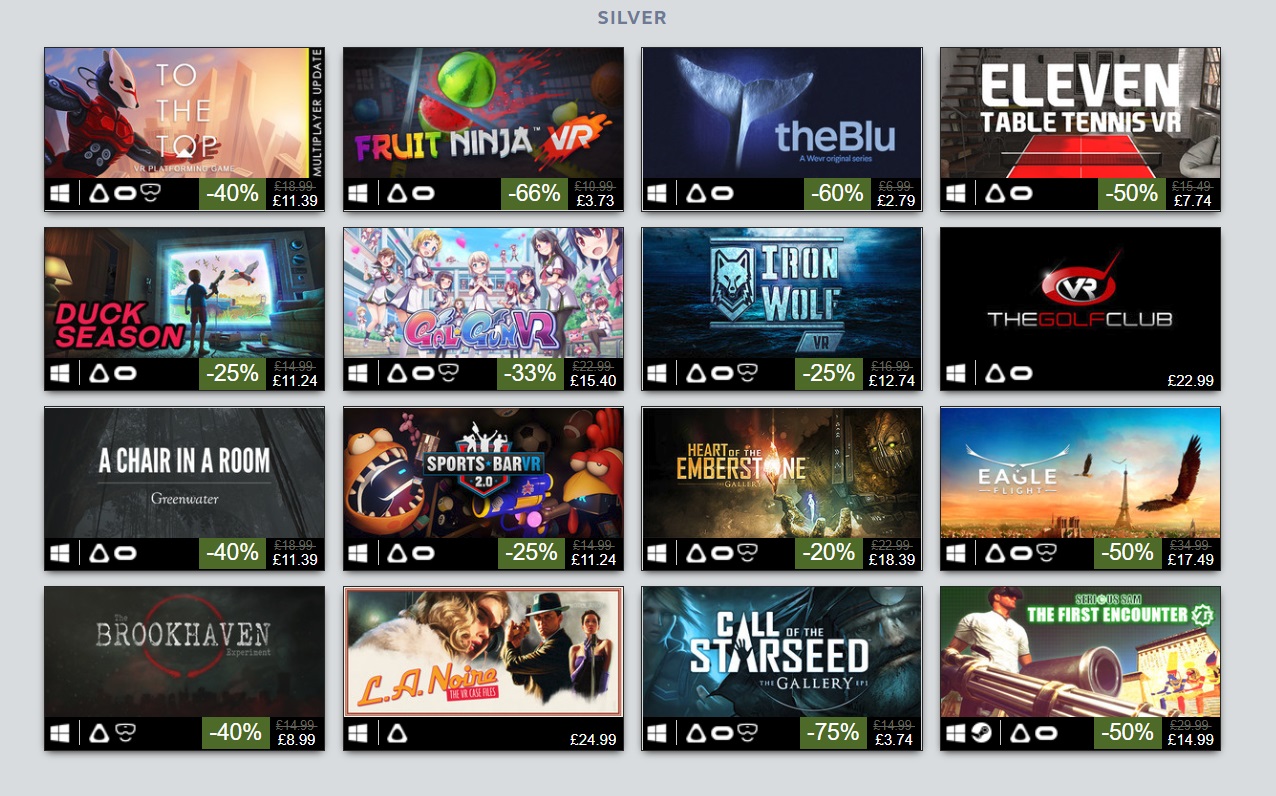Click the -20% badge on Heart of the Emberstone

tap(829, 554)
